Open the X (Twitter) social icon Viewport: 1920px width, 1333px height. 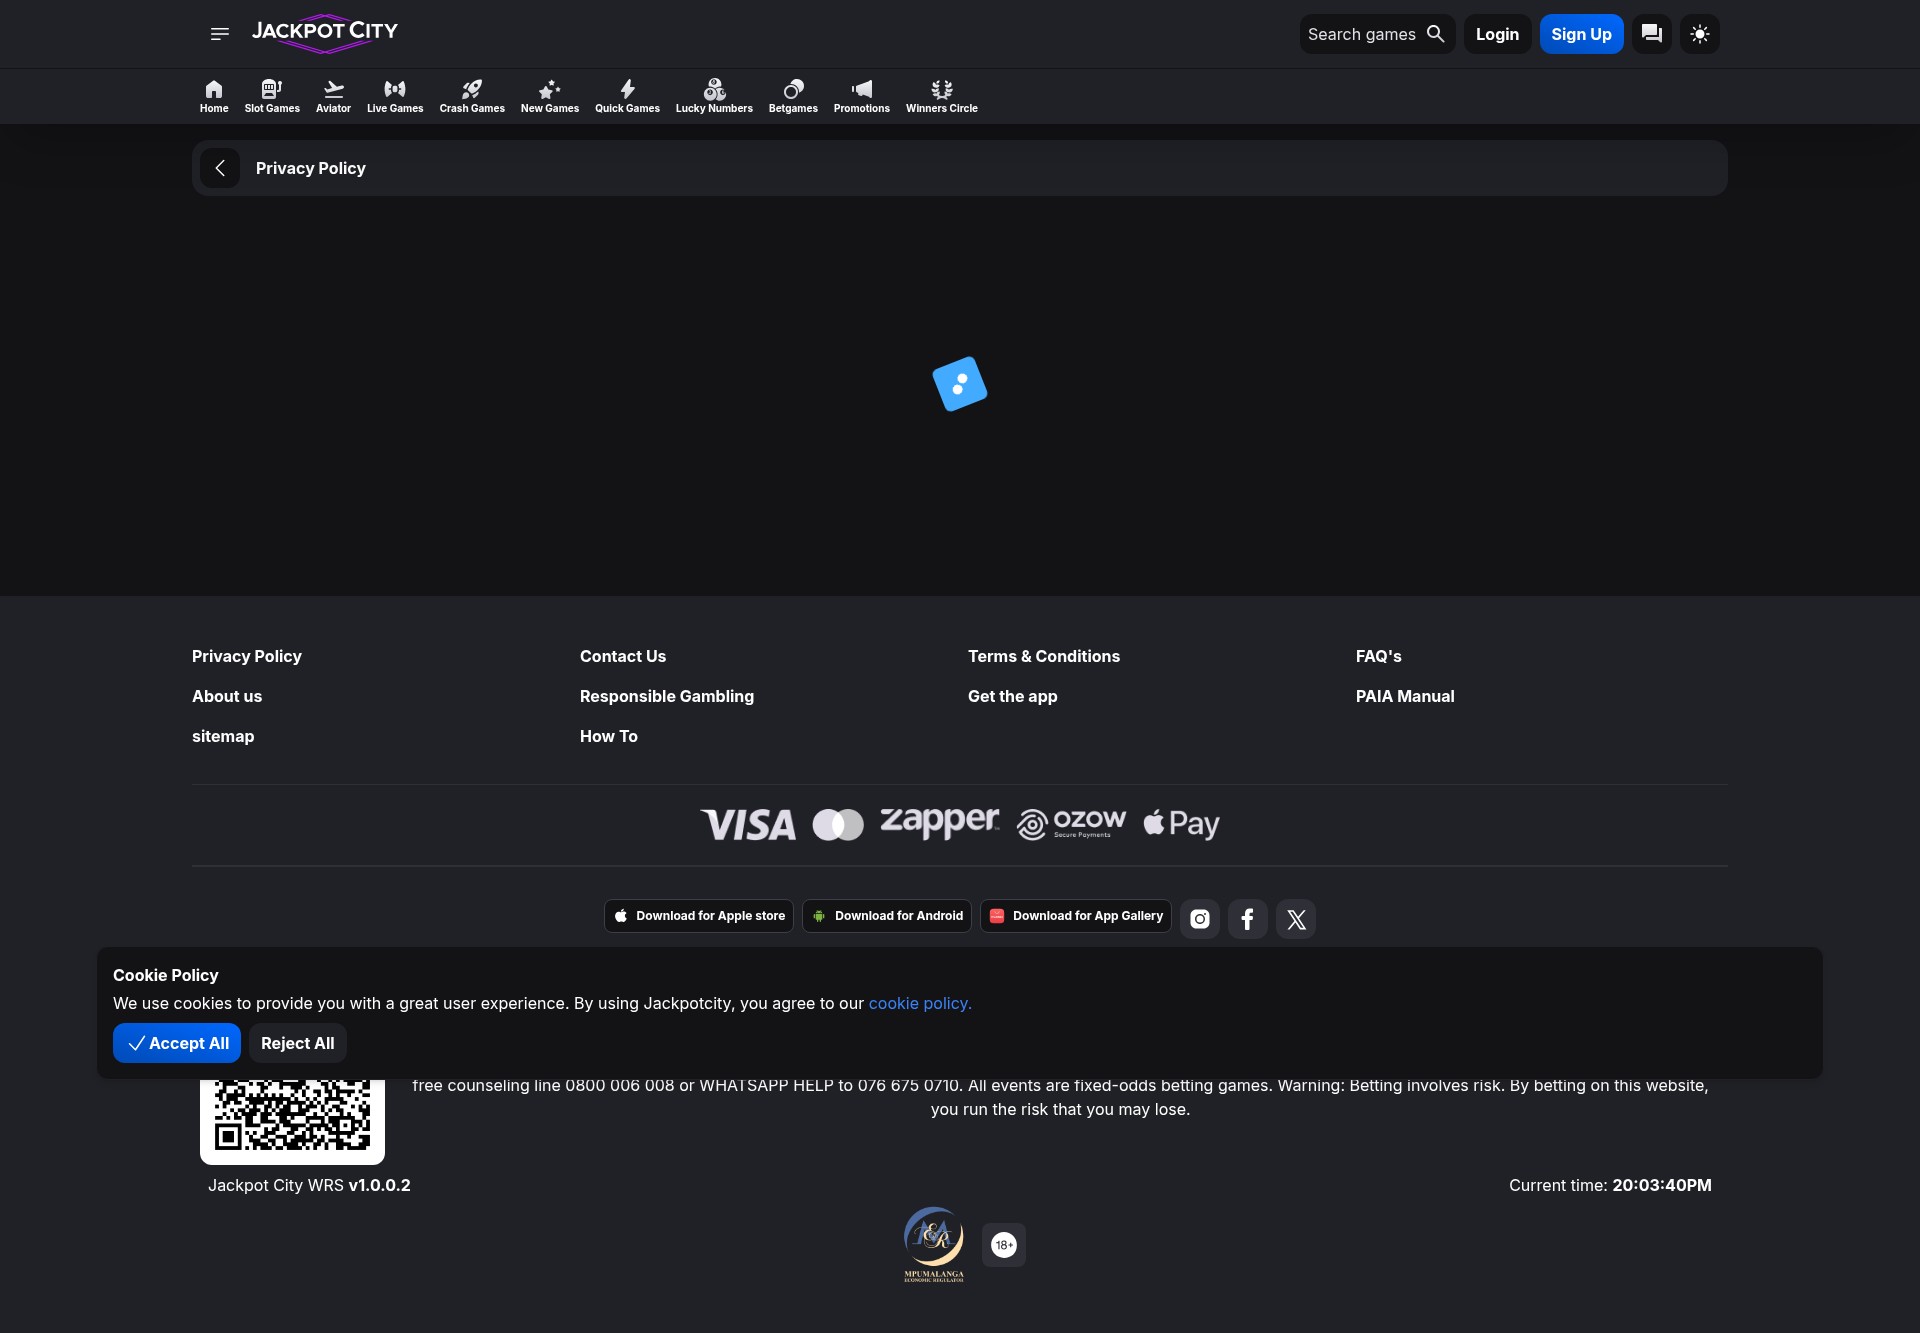1296,919
